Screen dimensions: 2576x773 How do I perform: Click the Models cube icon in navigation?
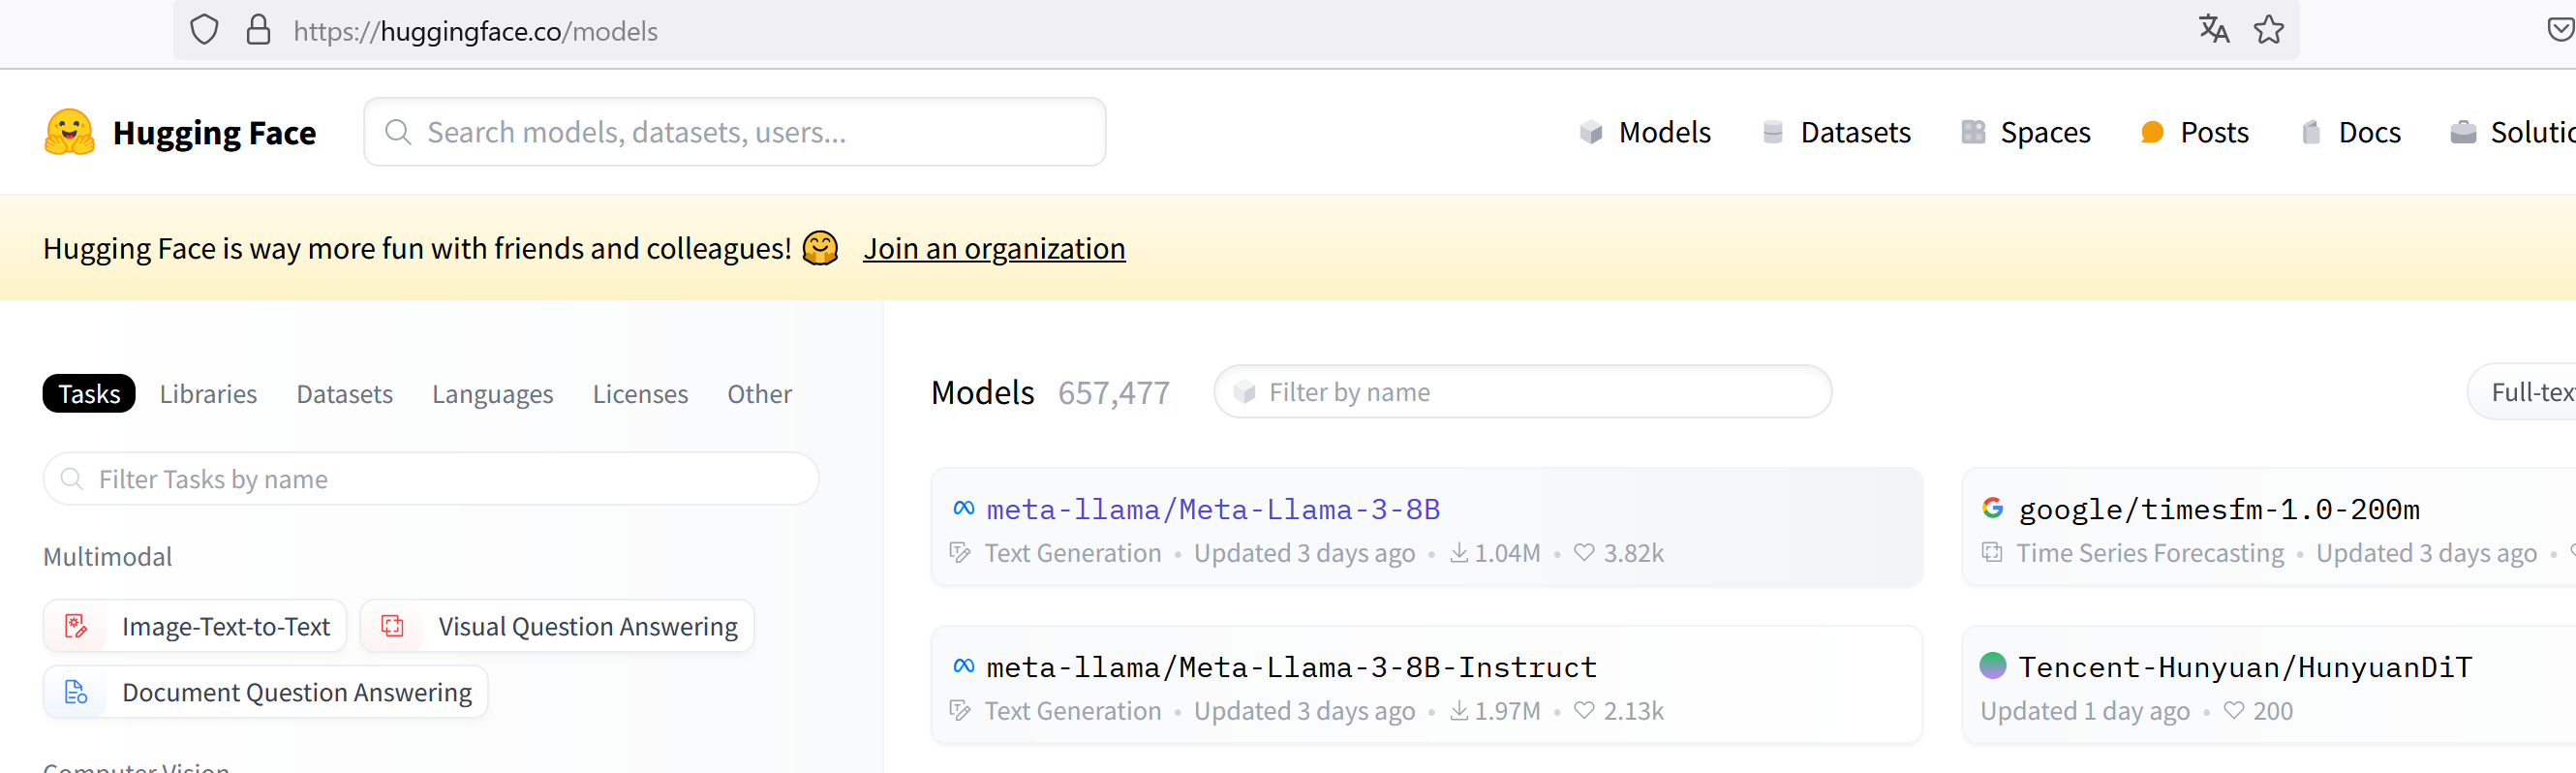1591,132
